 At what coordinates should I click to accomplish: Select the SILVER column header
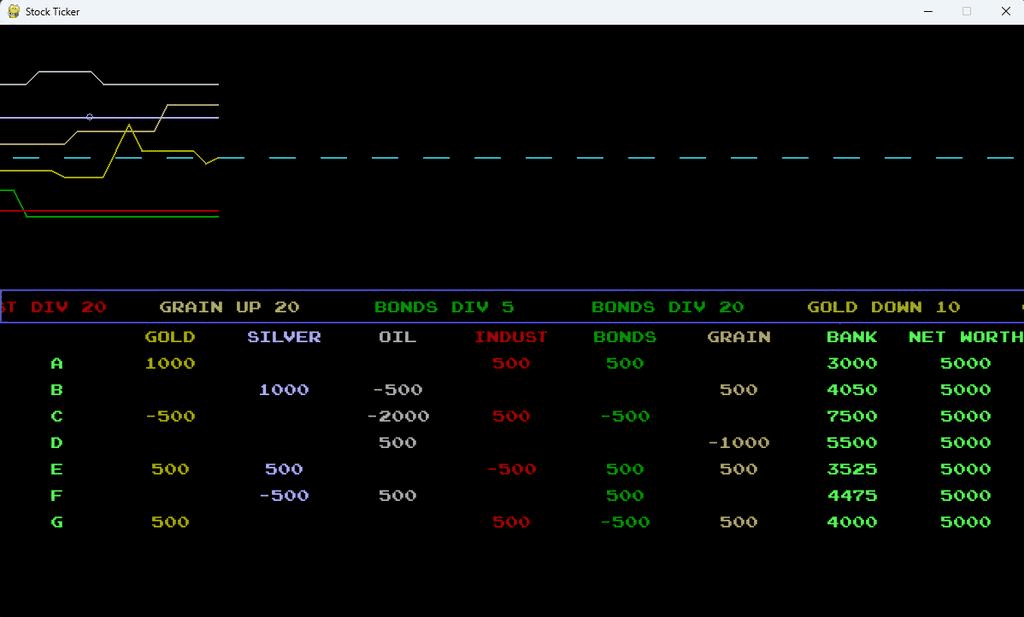point(284,337)
